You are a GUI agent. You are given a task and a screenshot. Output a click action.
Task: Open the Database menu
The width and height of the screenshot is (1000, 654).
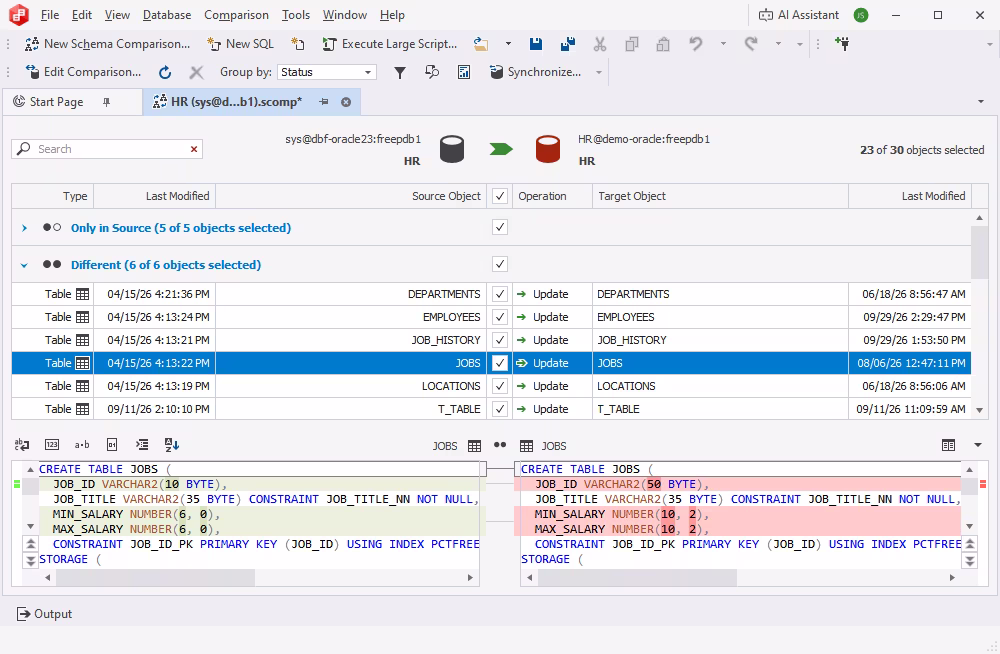166,15
